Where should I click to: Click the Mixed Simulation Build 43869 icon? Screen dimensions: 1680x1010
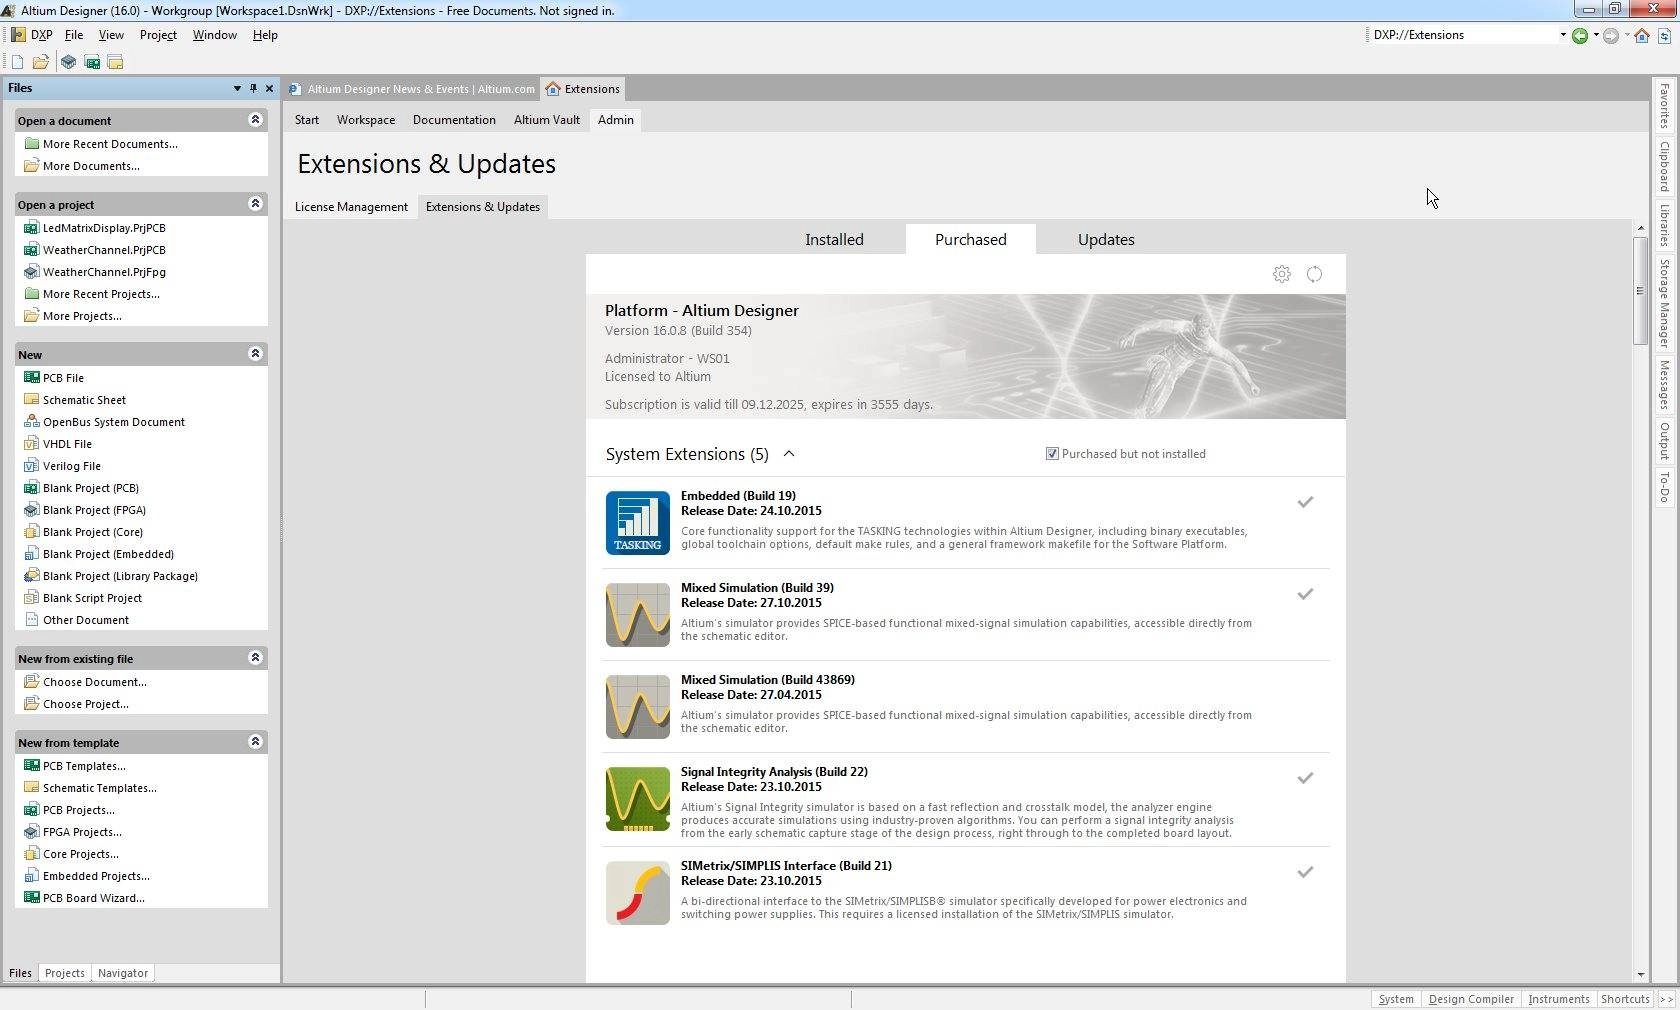pos(637,706)
